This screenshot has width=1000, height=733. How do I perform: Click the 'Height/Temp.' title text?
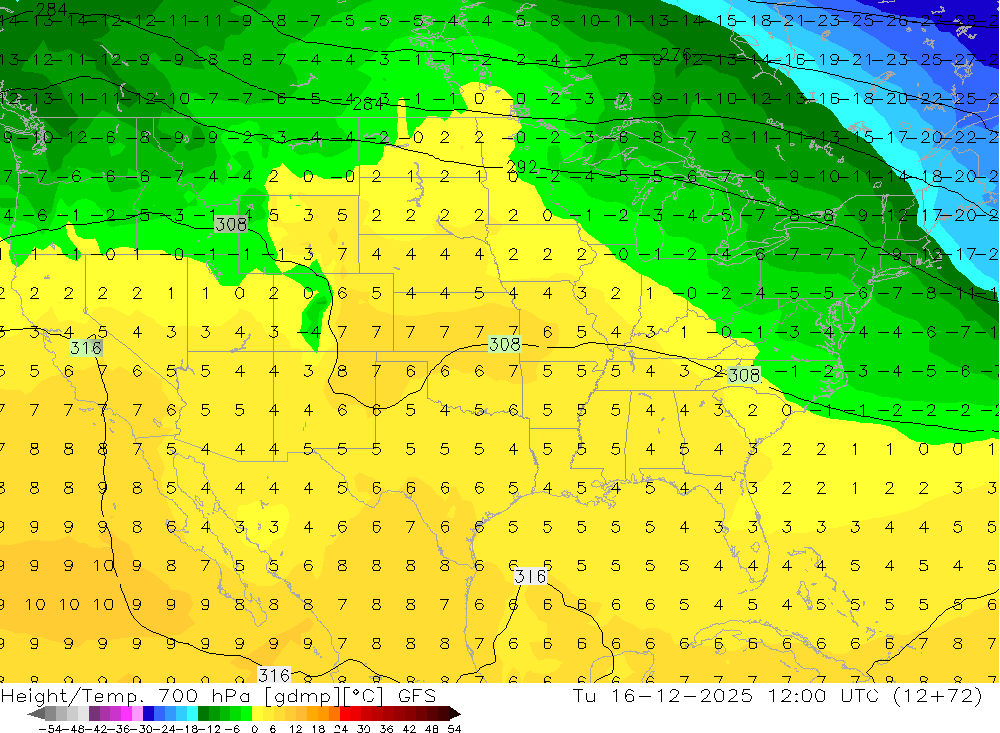(x=72, y=696)
